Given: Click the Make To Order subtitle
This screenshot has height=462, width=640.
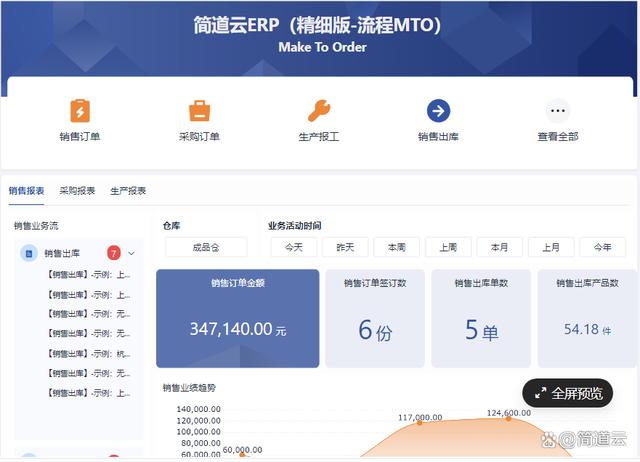Looking at the screenshot, I should coord(322,47).
